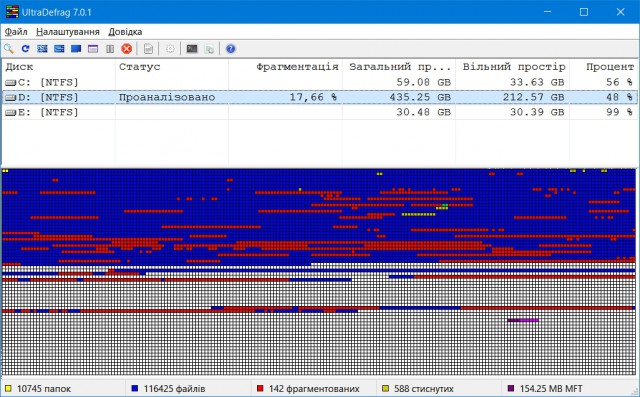The width and height of the screenshot is (640, 397).
Task: Click the 588 стиснутих status text
Action: pos(424,389)
